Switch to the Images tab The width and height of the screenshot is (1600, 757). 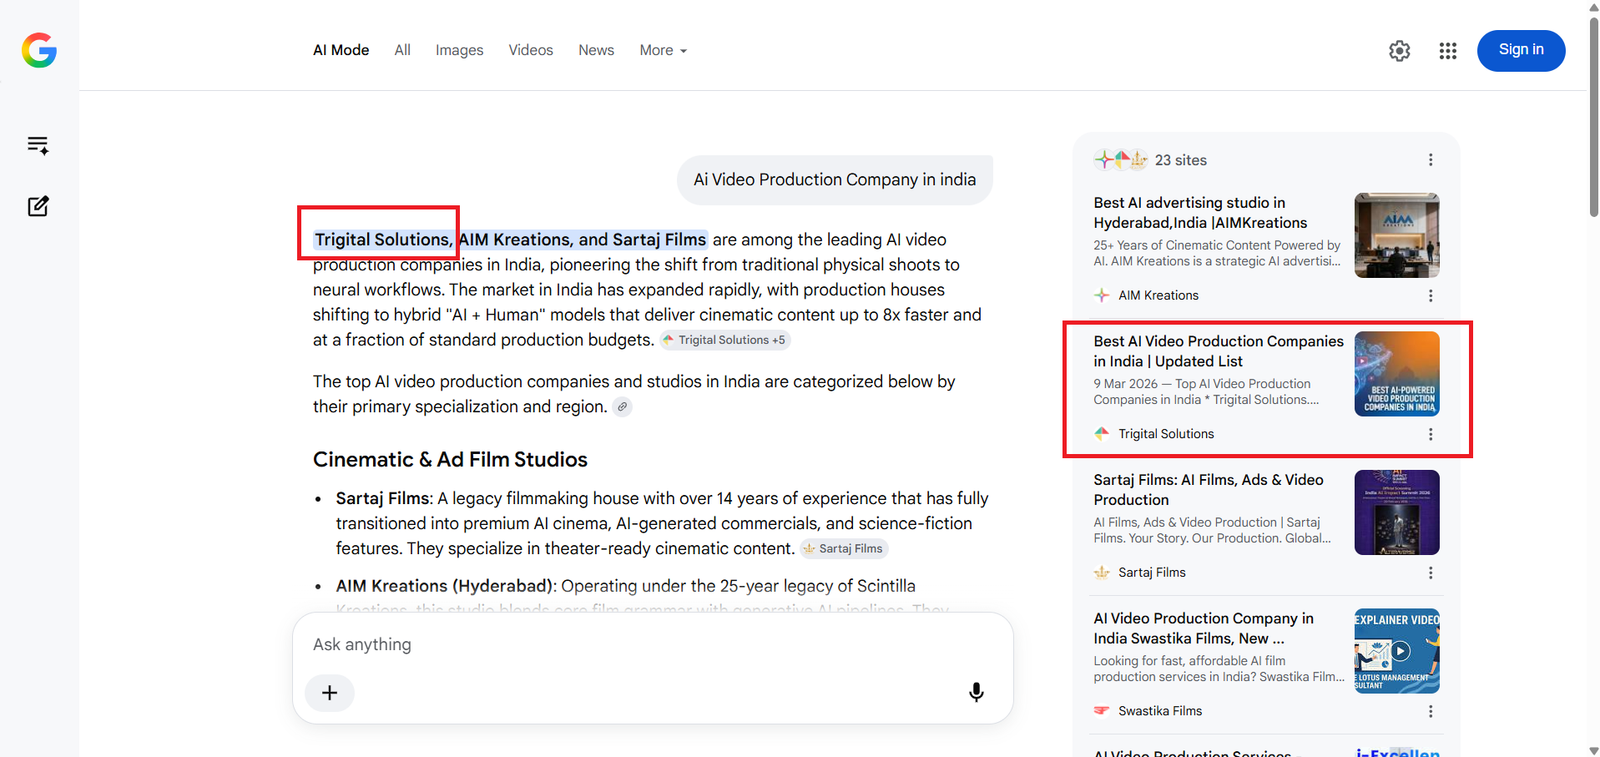pos(459,50)
